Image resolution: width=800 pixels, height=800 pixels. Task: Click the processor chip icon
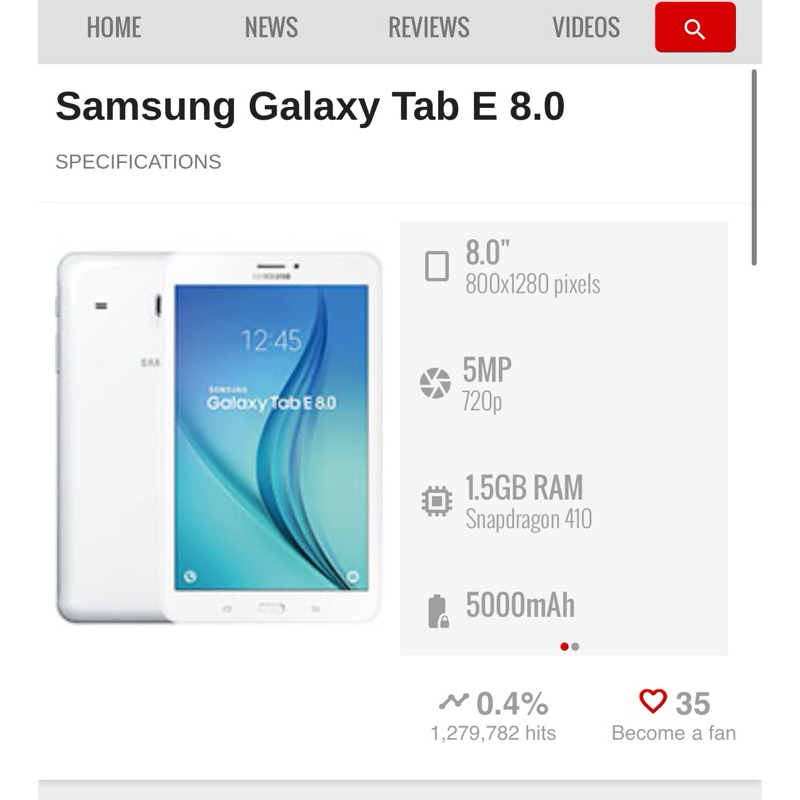click(x=437, y=501)
